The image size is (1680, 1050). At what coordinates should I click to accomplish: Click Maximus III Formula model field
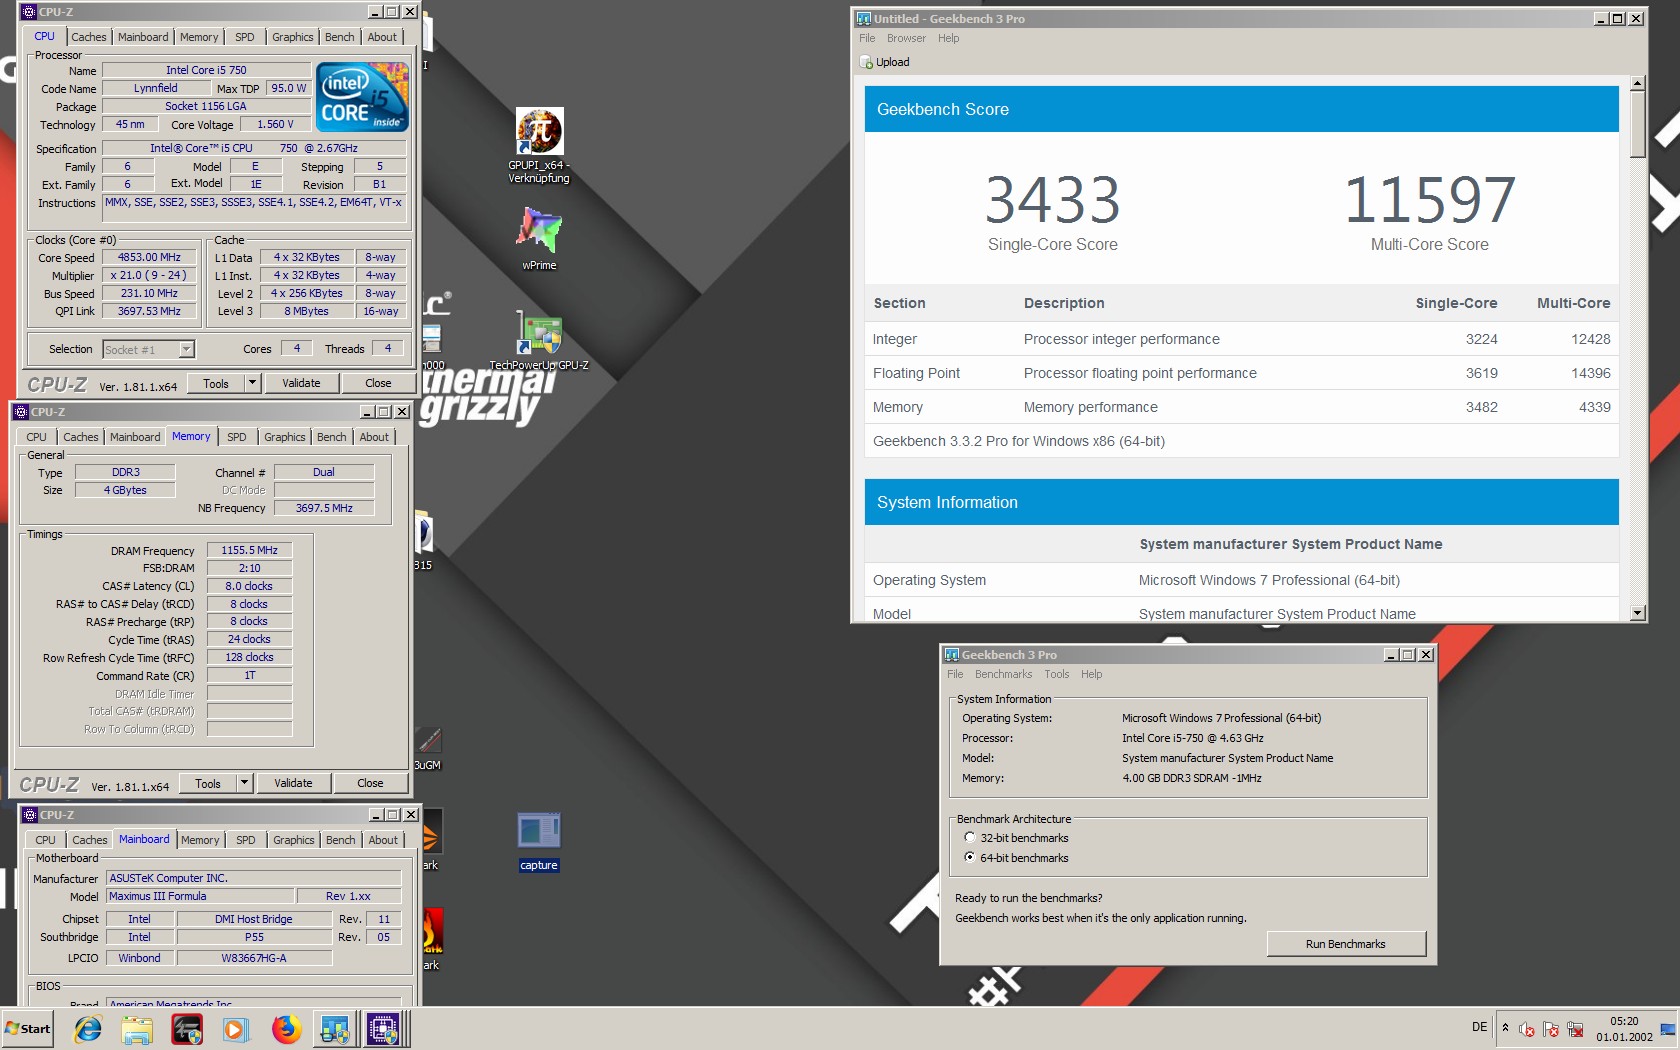[x=200, y=896]
